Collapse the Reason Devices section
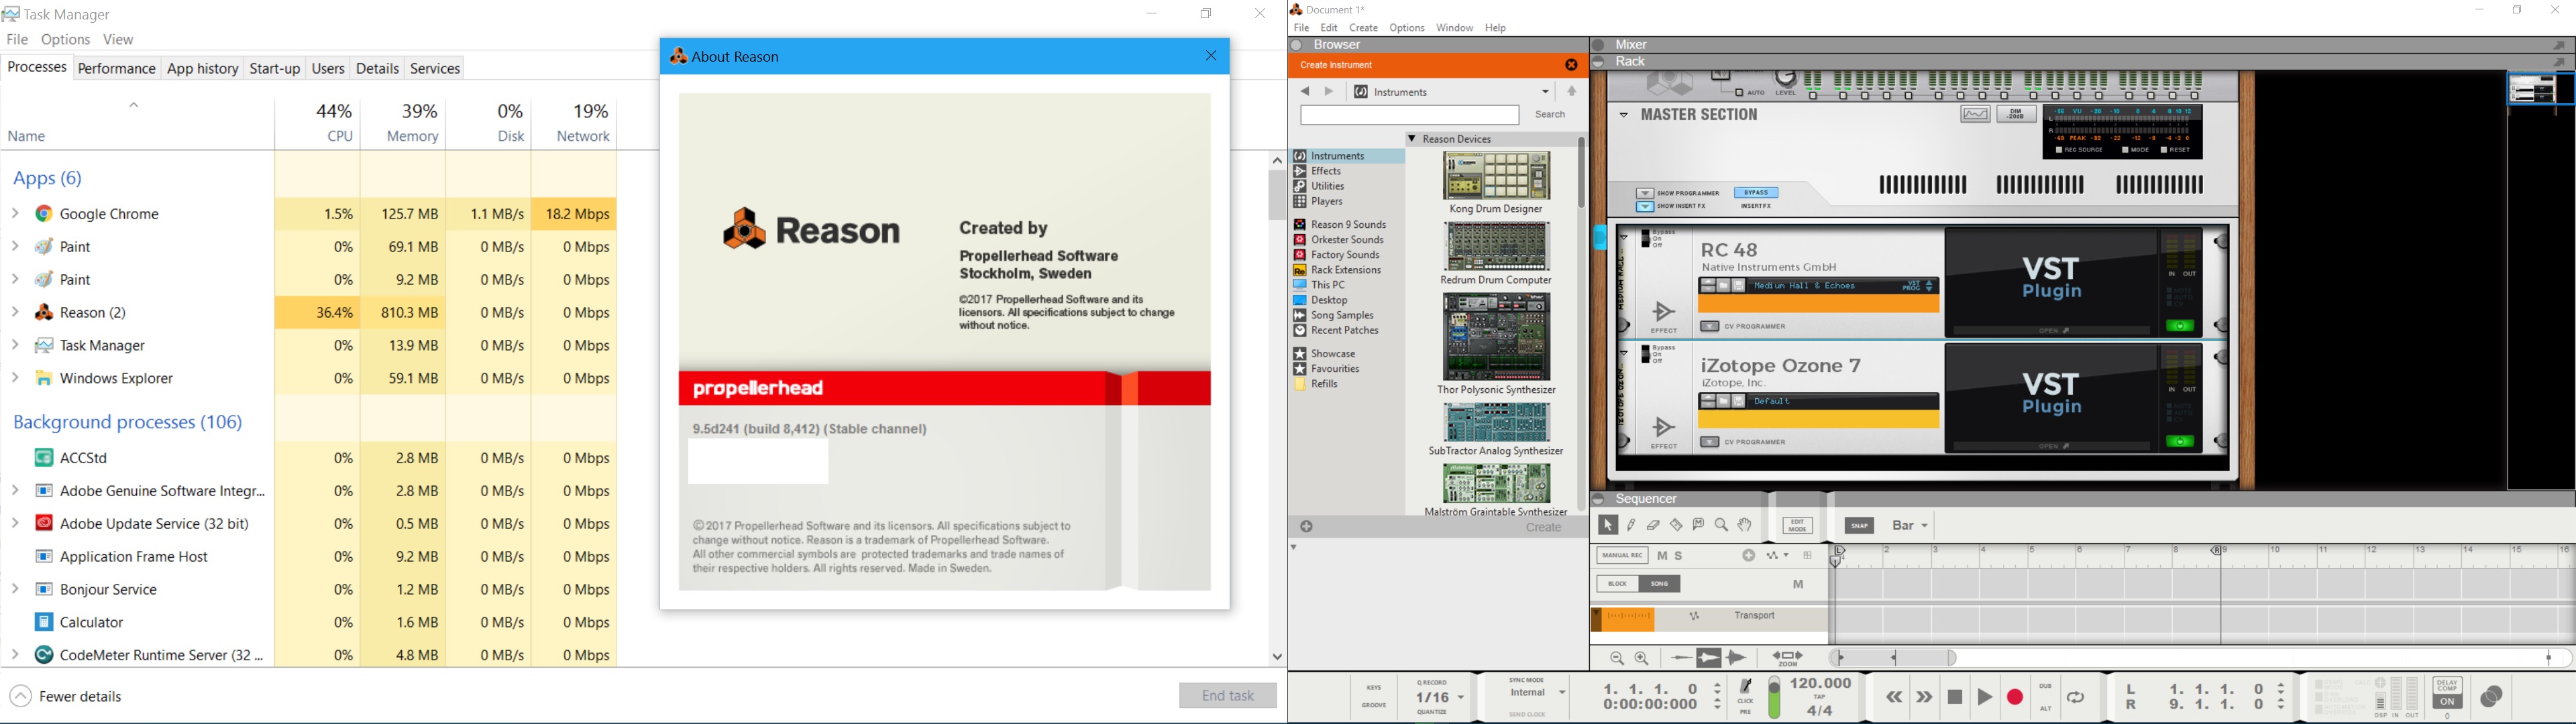This screenshot has height=724, width=2576. (x=1412, y=139)
